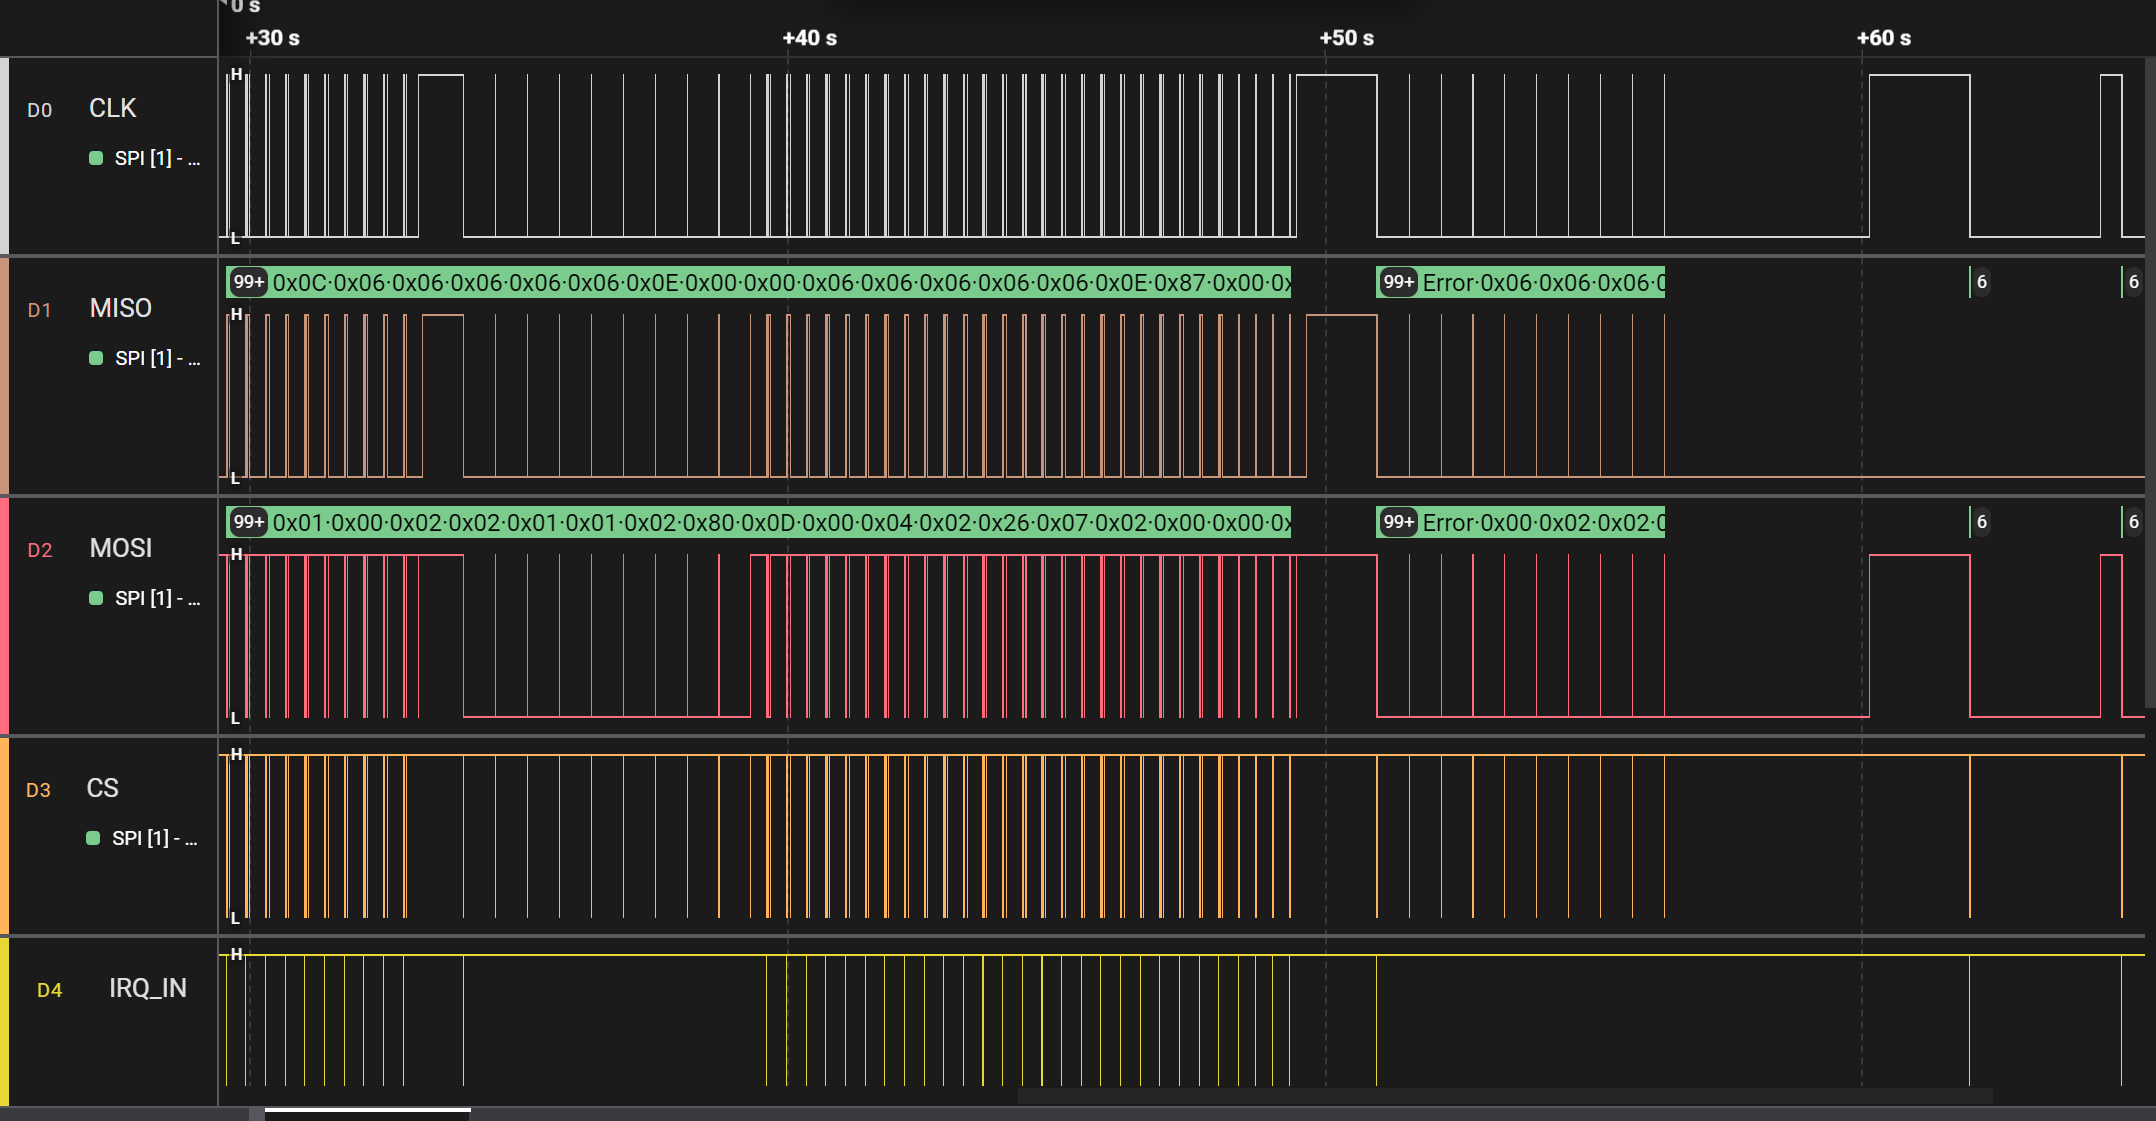Click the D3 channel identifier for CS
2156x1121 pixels.
(38, 790)
